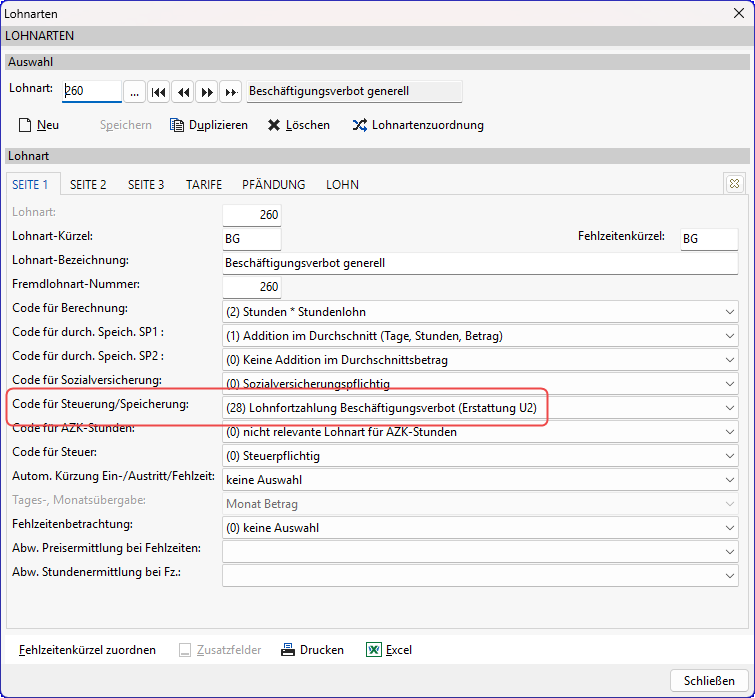The width and height of the screenshot is (755, 698).
Task: Jump to the first Lohnart record
Action: coord(158,91)
